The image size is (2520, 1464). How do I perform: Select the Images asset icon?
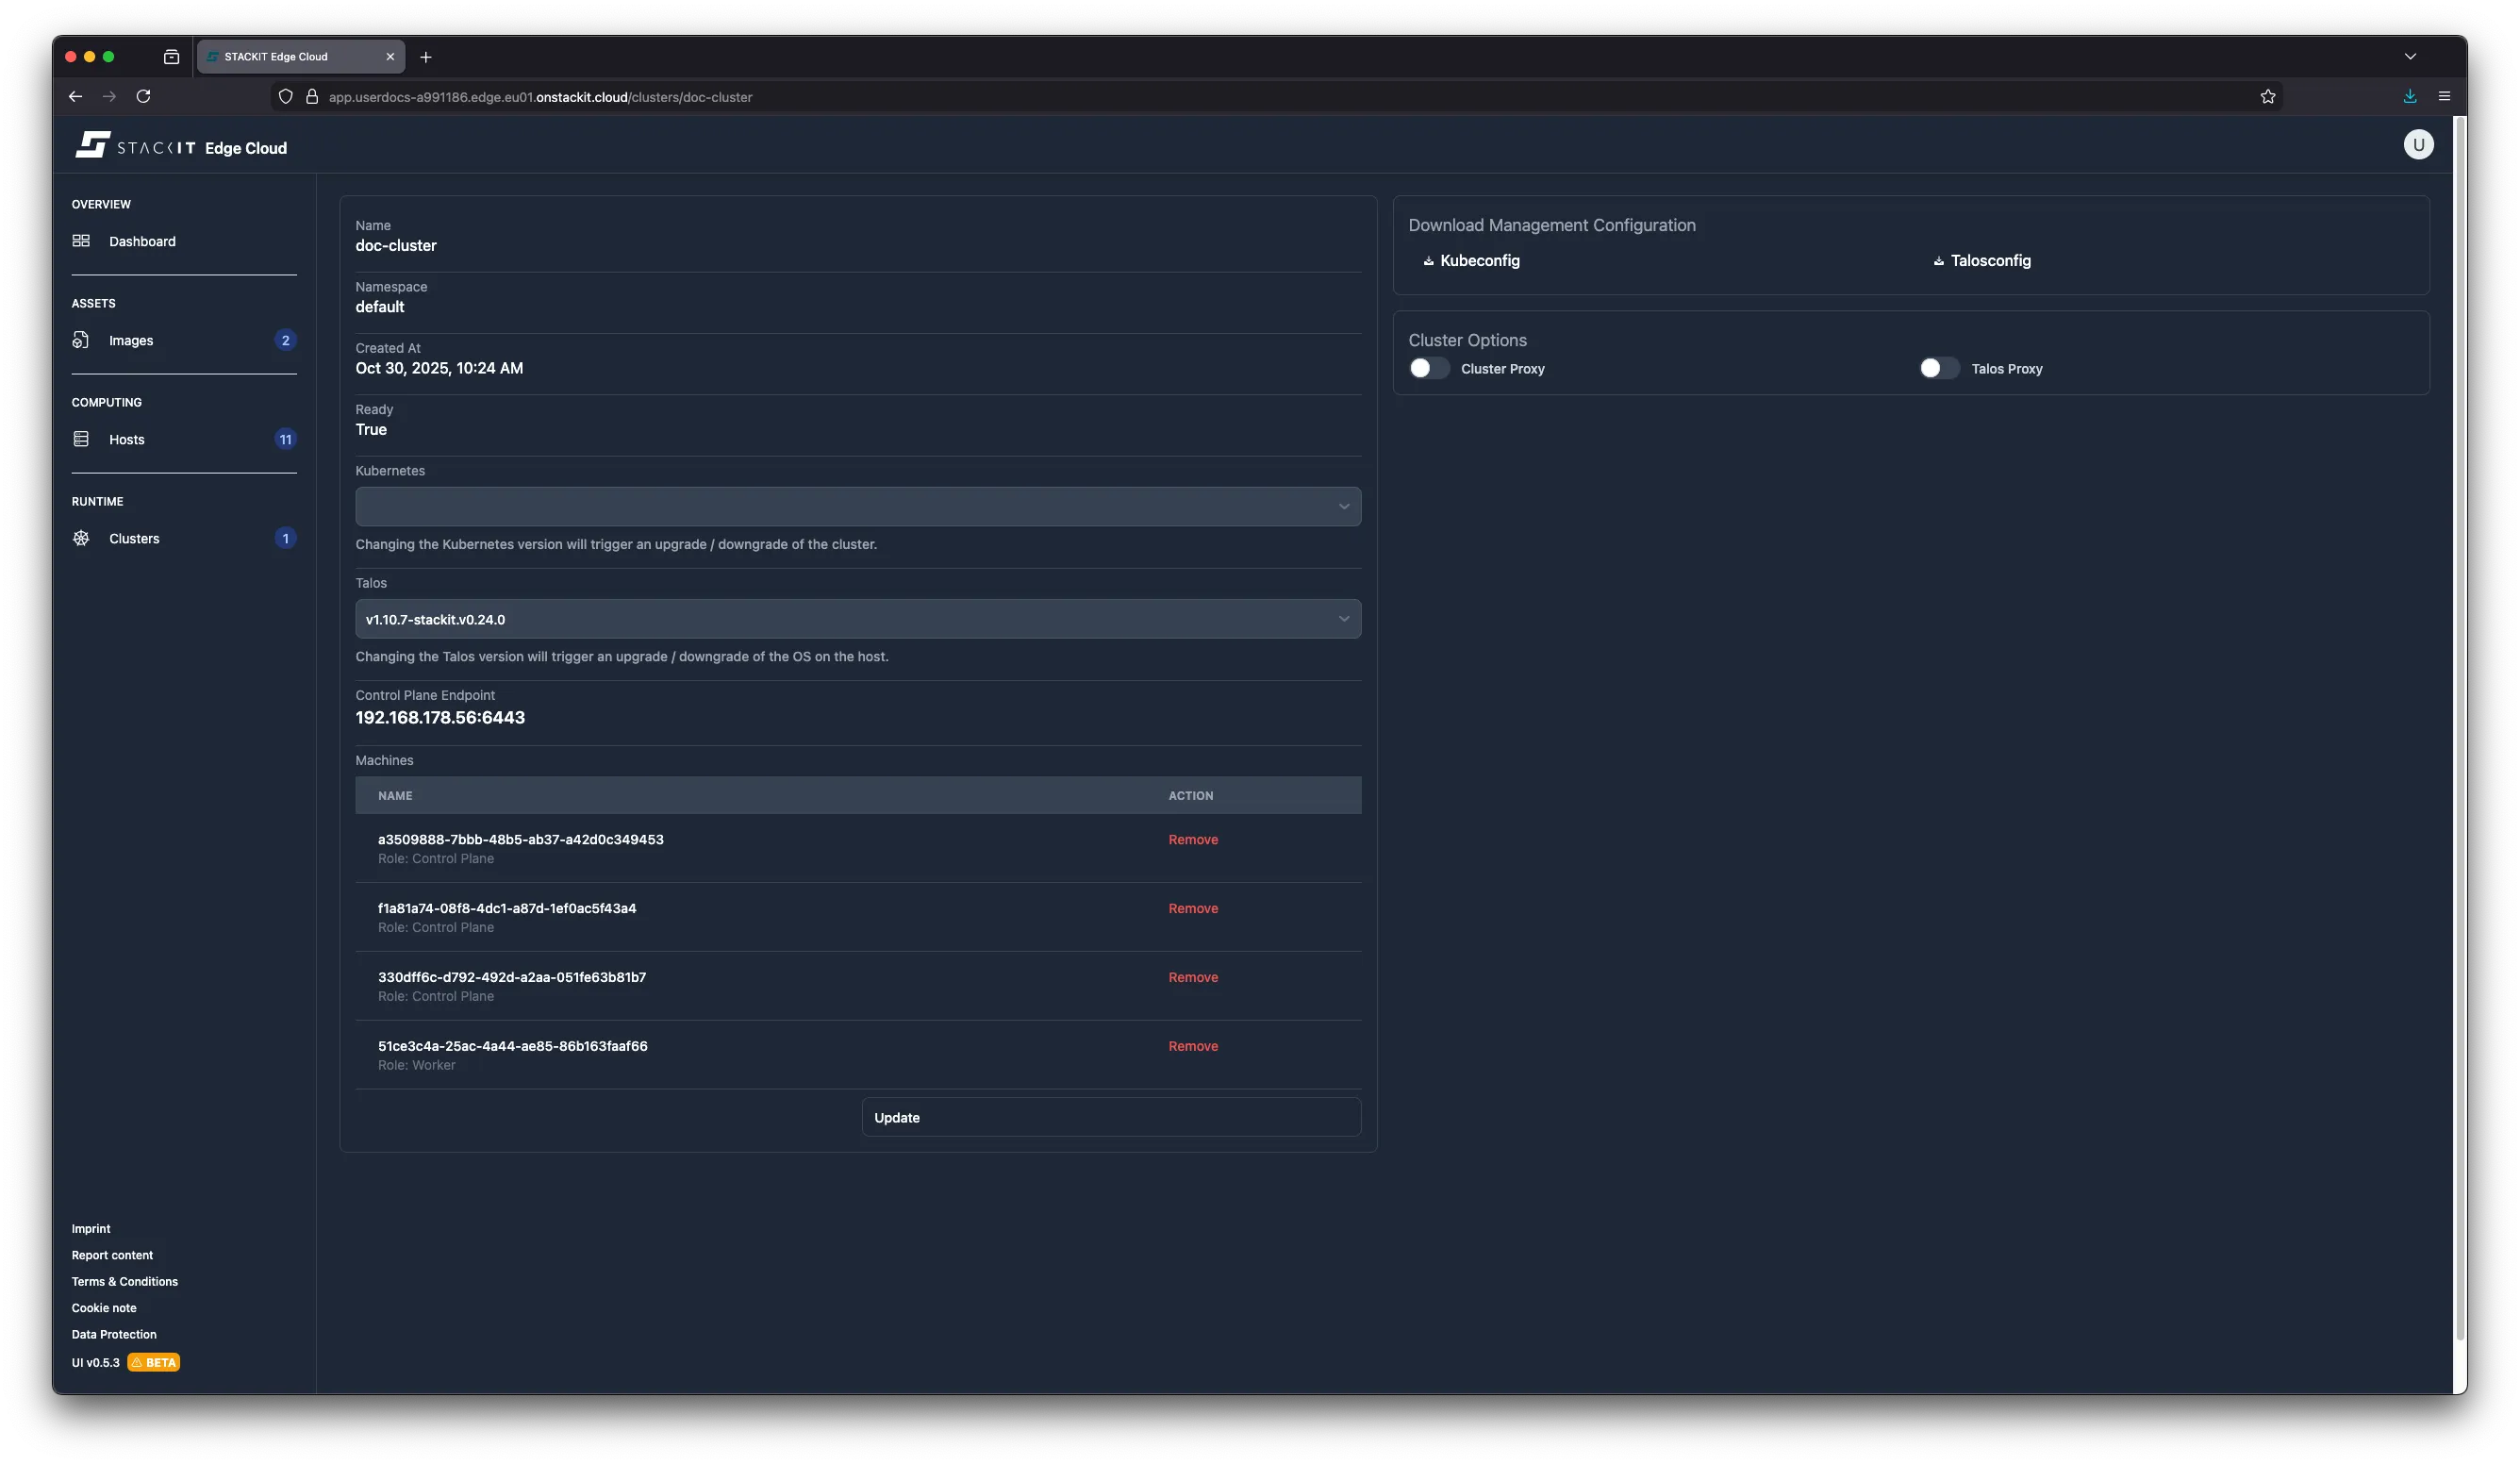tap(81, 340)
